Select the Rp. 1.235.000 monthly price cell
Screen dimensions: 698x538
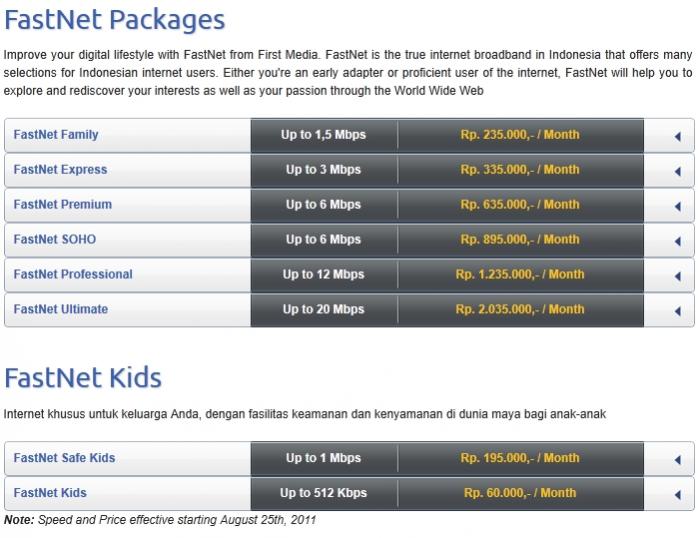pyautogui.click(x=520, y=275)
